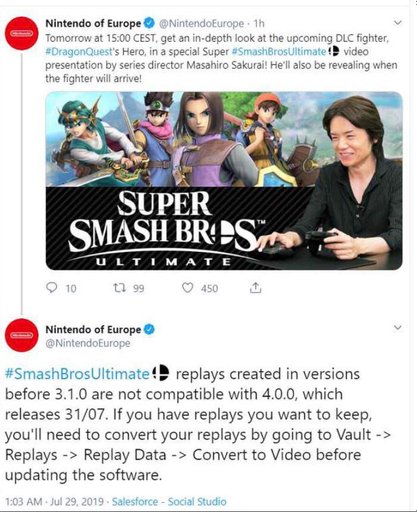Click the top Nintendo of Europe avatar

click(x=22, y=33)
